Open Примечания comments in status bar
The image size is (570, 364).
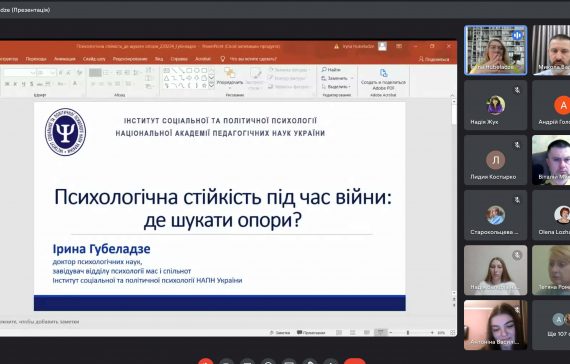pos(311,332)
